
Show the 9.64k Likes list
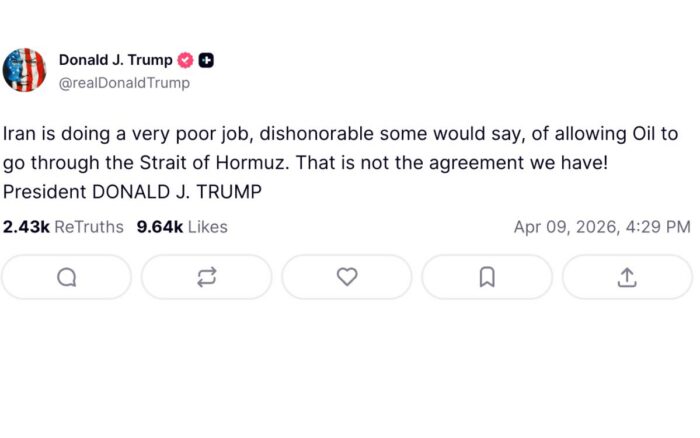coord(182,227)
